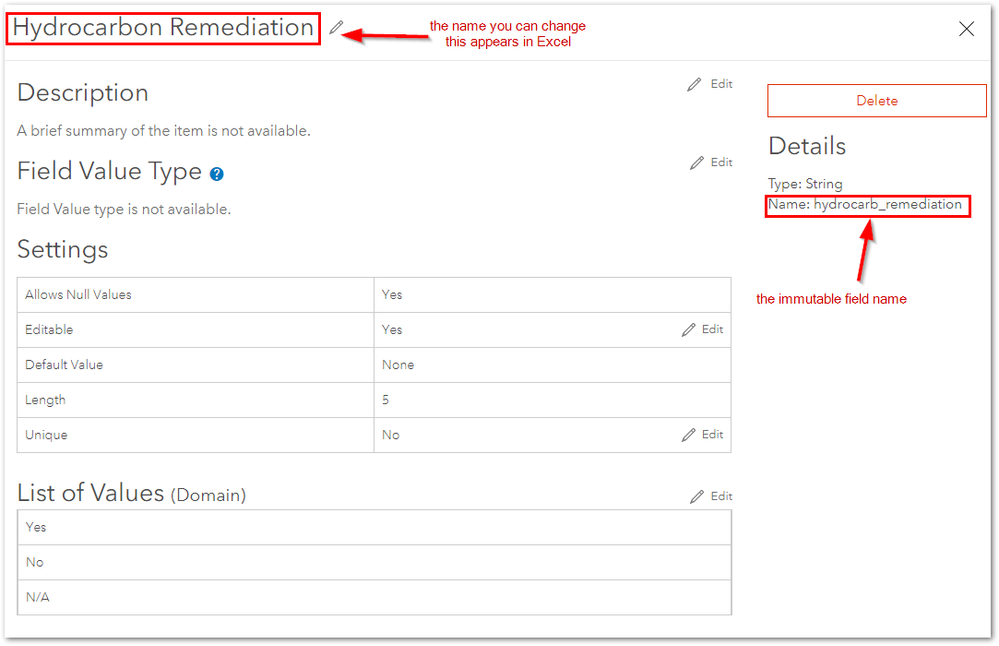
Task: Click the Default Value row
Action: [195, 365]
